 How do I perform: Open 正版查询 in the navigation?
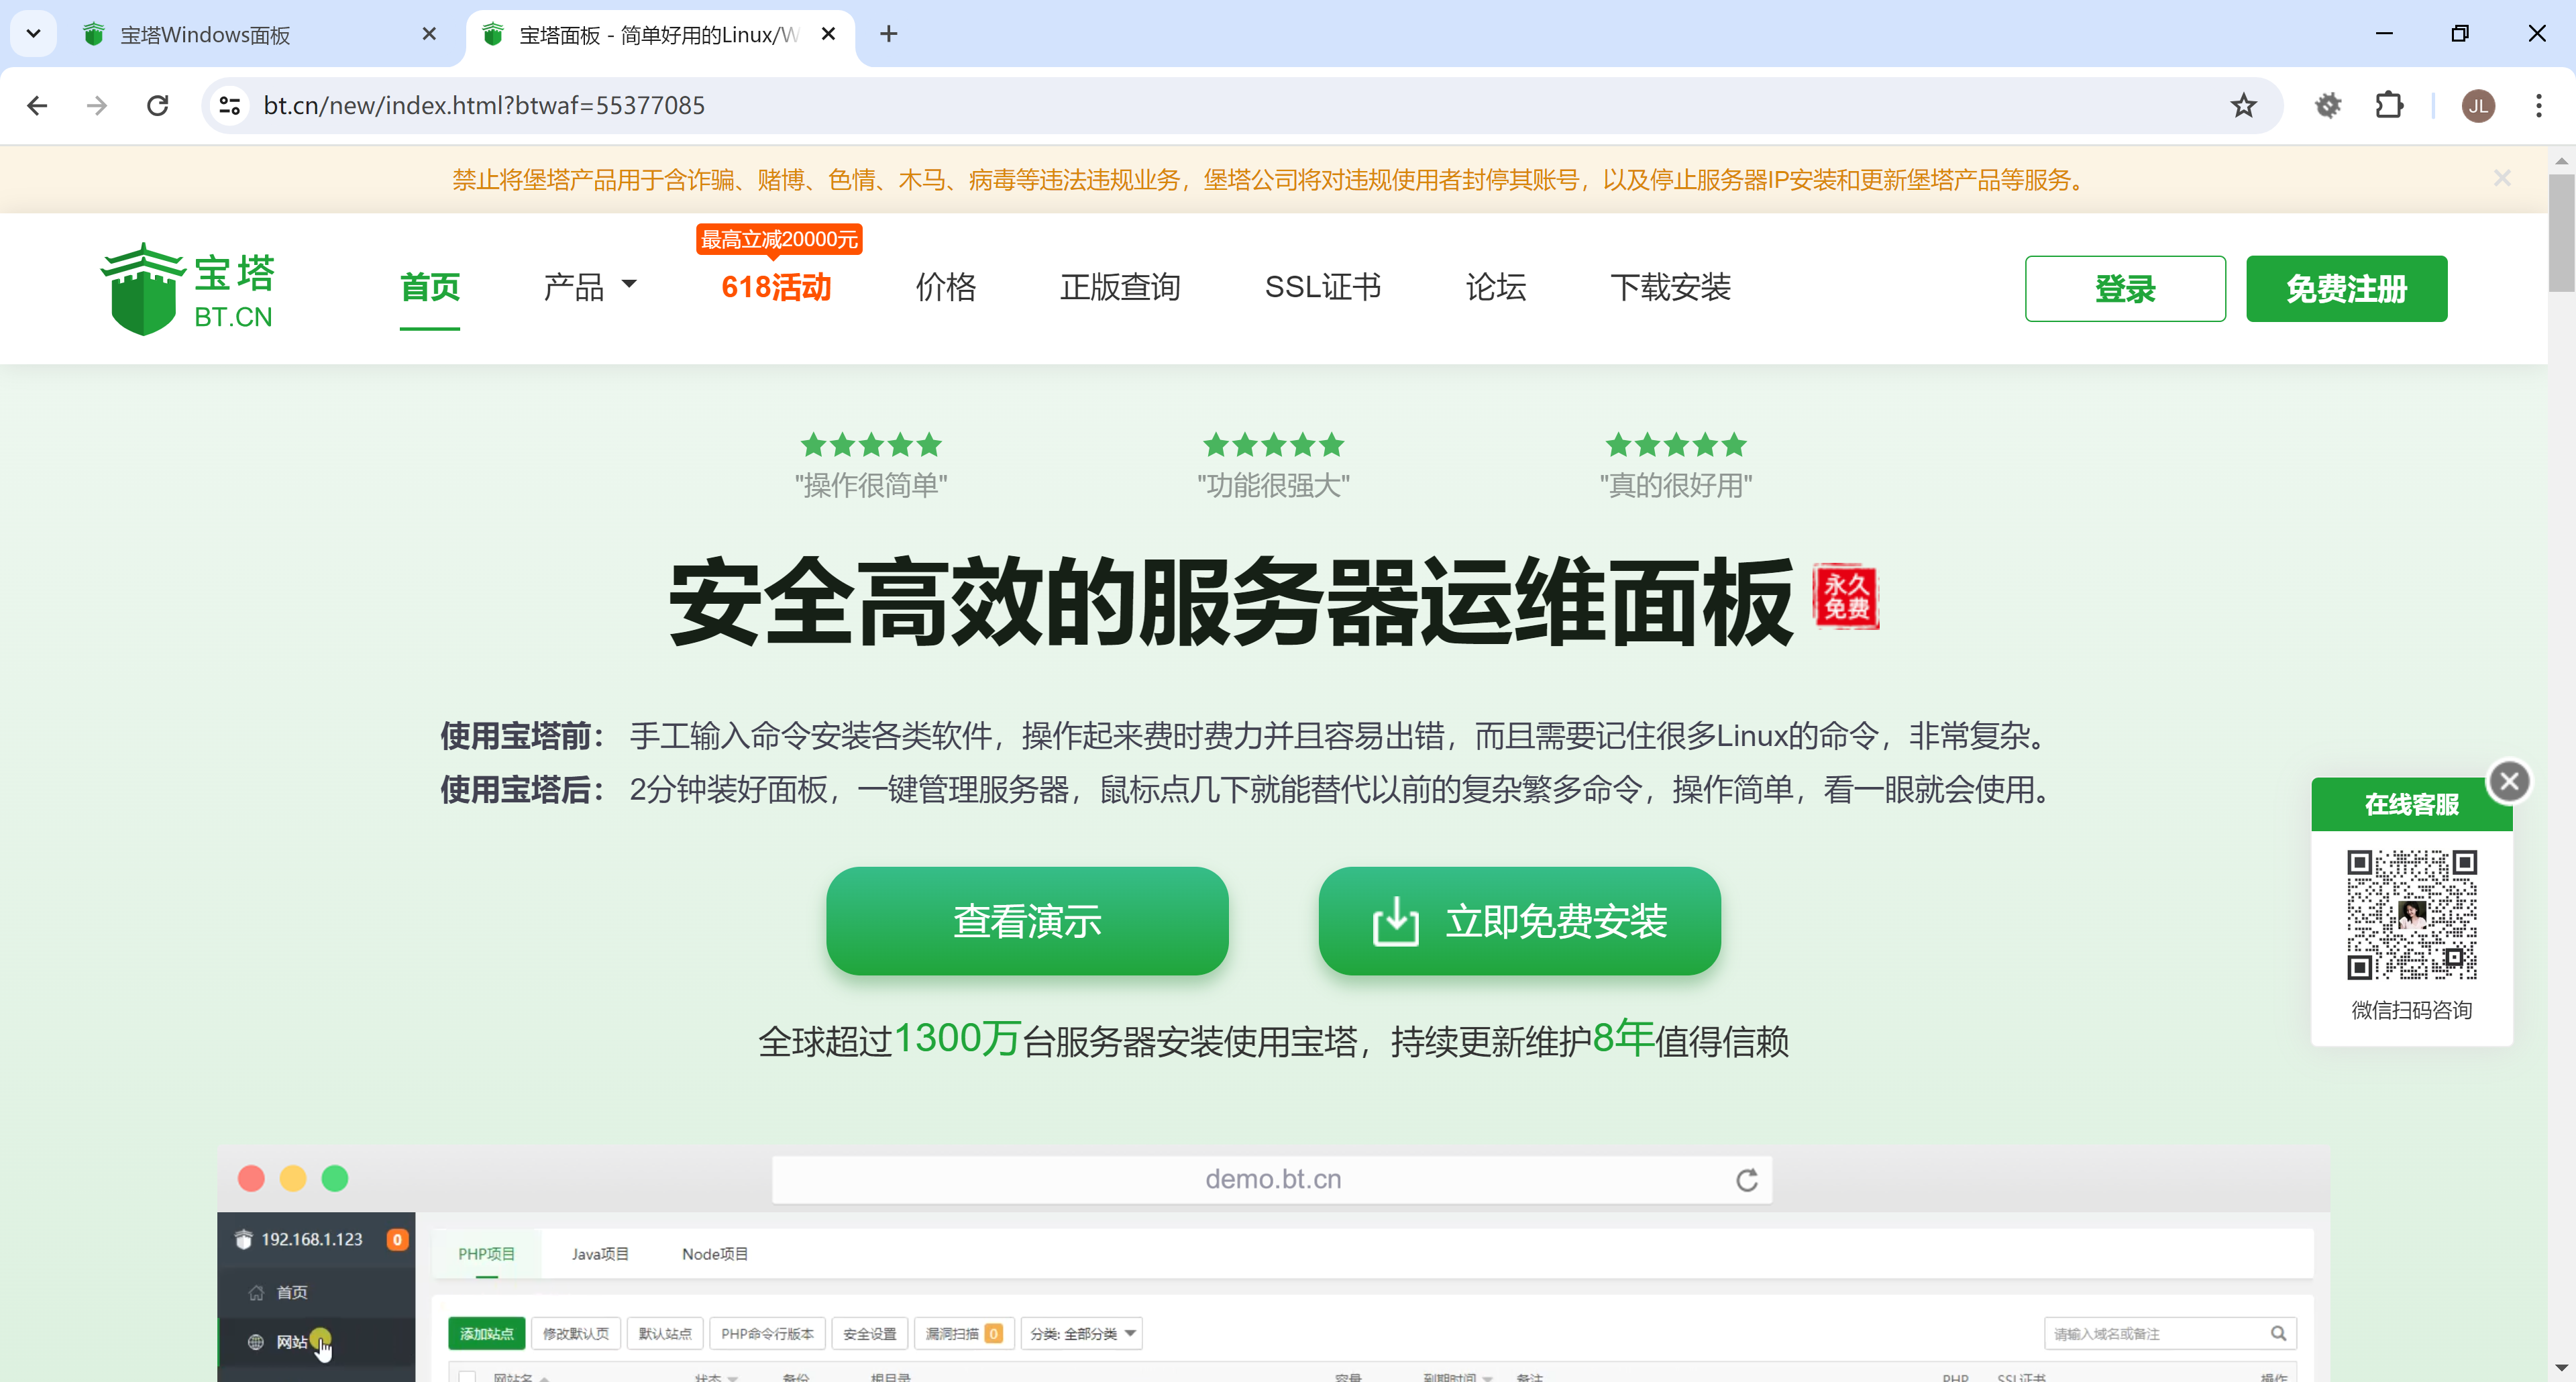(1120, 288)
